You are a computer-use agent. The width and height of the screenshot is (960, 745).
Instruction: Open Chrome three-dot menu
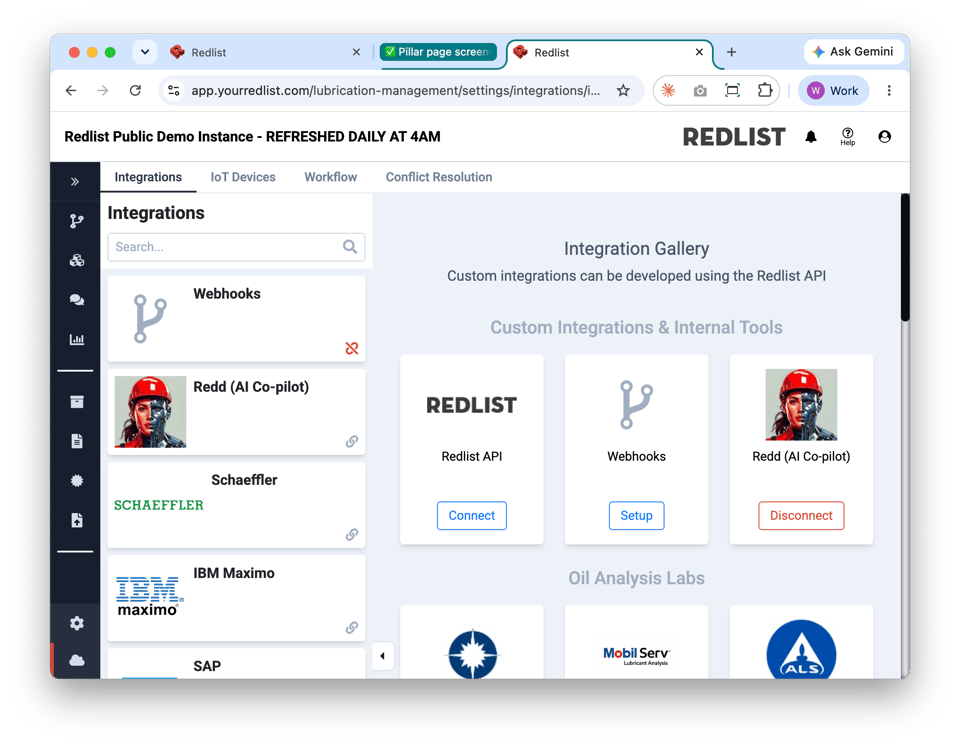(889, 91)
